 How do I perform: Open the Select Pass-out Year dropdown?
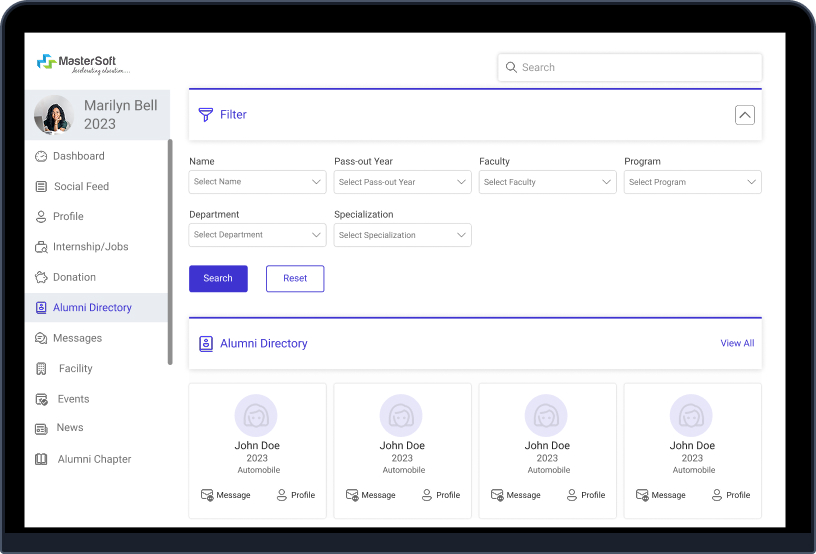tap(402, 182)
